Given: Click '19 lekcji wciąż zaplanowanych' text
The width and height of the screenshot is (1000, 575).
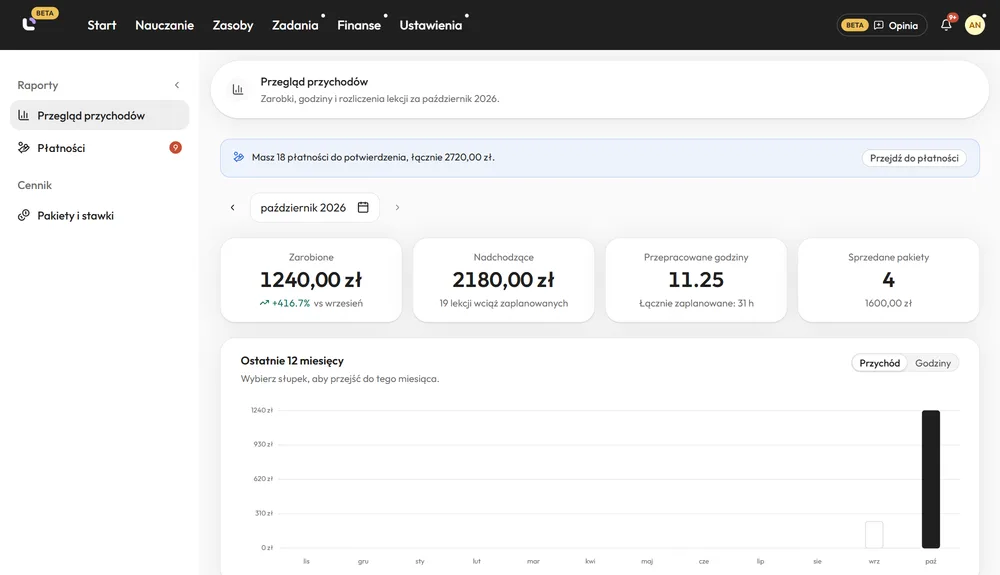Looking at the screenshot, I should (504, 303).
